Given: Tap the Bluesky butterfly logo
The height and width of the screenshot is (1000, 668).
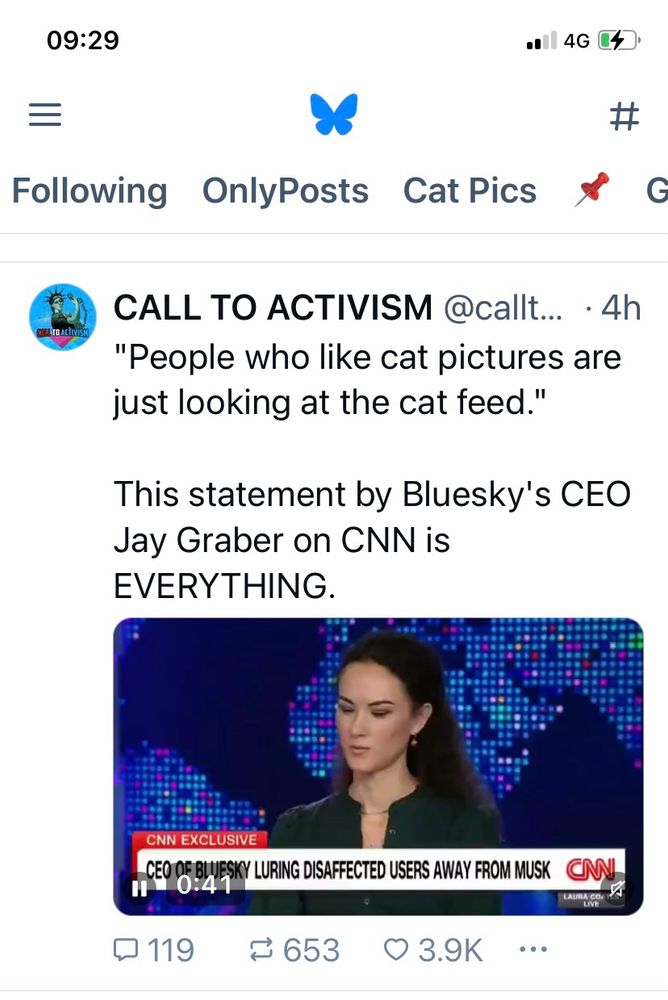Looking at the screenshot, I should (x=334, y=114).
